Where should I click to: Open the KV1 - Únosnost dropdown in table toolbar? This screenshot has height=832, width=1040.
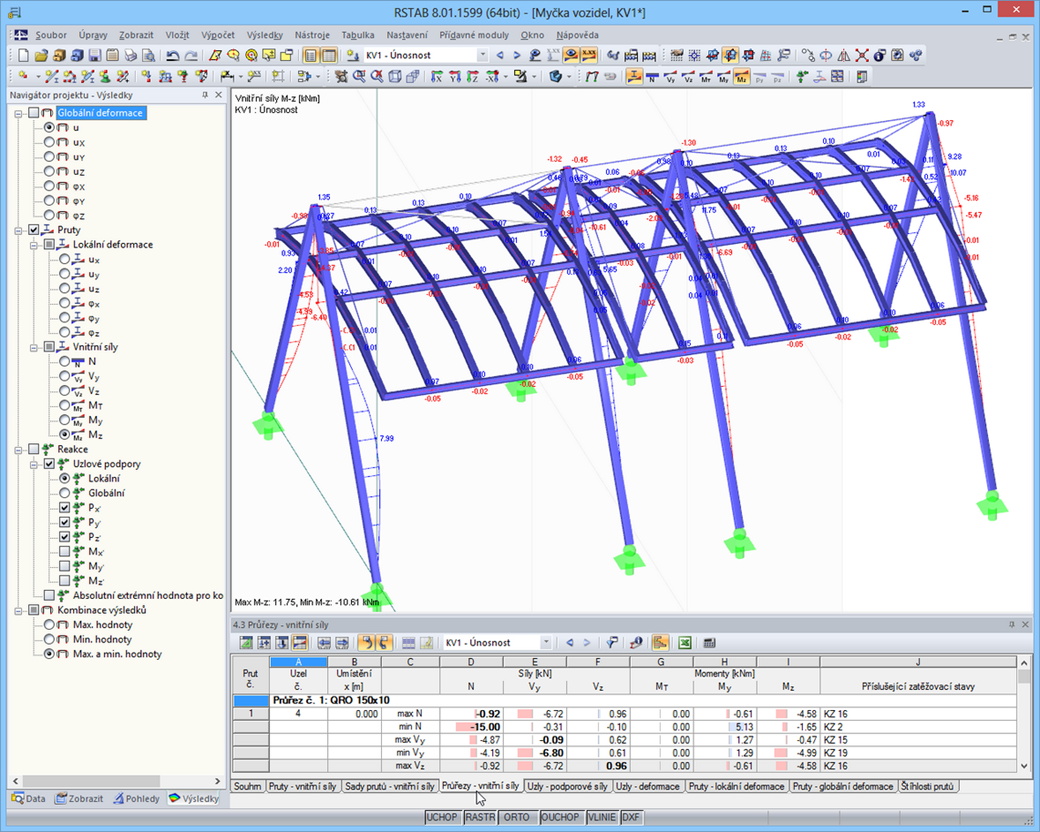coord(546,642)
